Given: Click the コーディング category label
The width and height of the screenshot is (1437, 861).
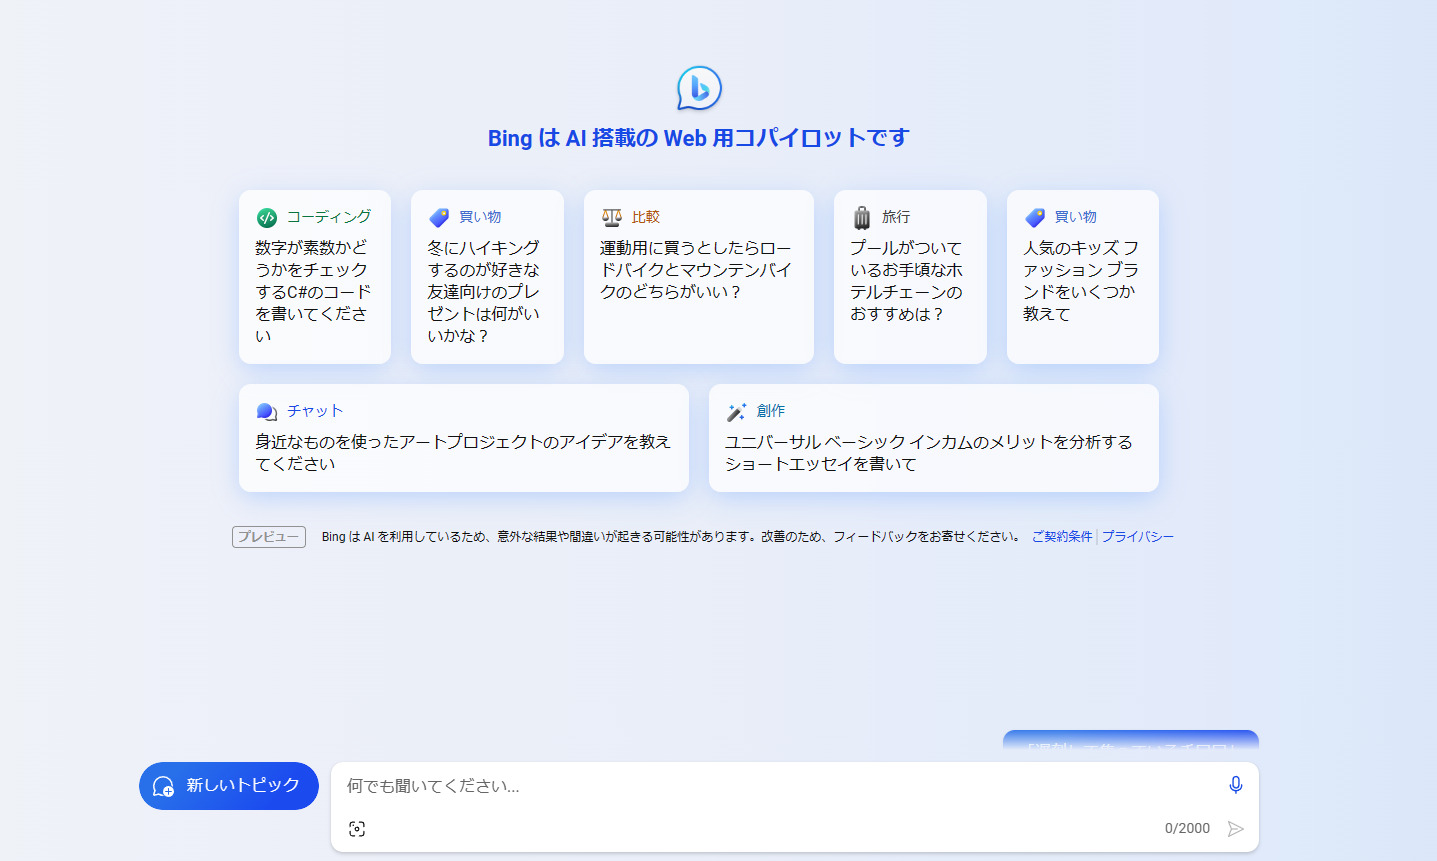Looking at the screenshot, I should coord(329,217).
